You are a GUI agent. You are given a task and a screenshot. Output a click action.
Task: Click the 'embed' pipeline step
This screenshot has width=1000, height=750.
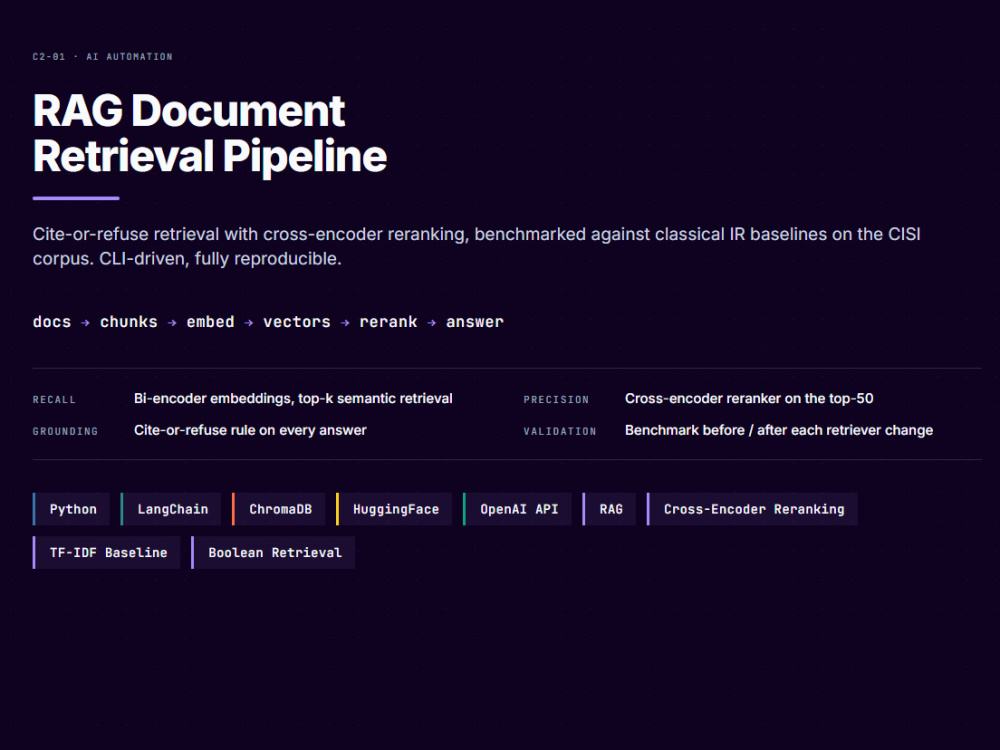[210, 322]
